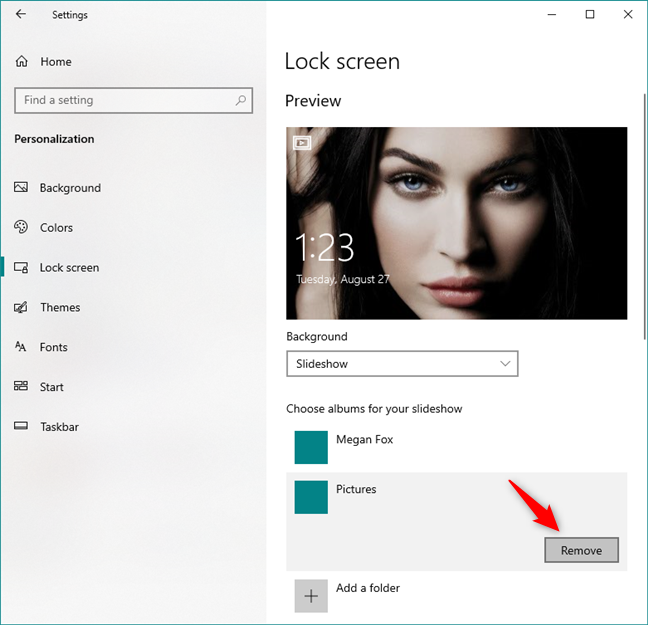The image size is (648, 625).
Task: Open the Home settings page
Action: (55, 62)
